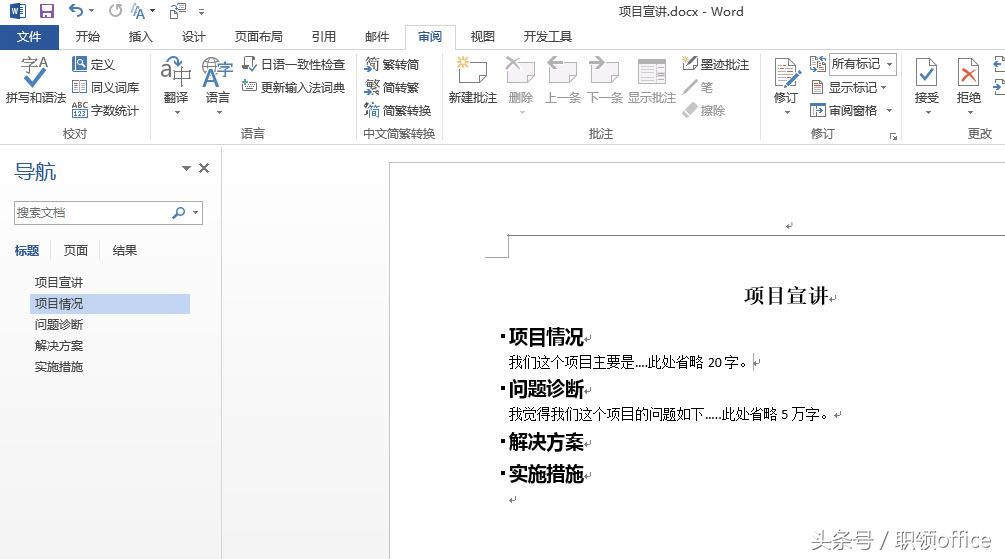Switch to the References (引用) tab

(x=324, y=37)
